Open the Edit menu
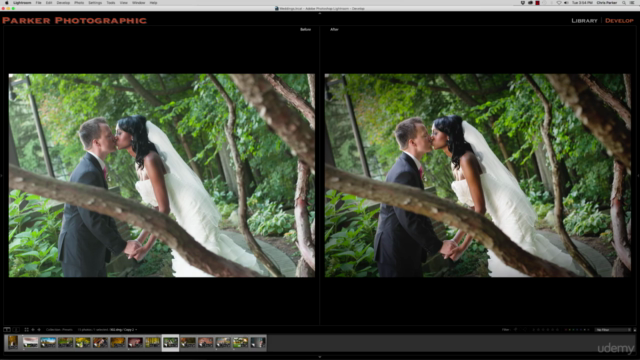The height and width of the screenshot is (360, 640). [49, 2]
